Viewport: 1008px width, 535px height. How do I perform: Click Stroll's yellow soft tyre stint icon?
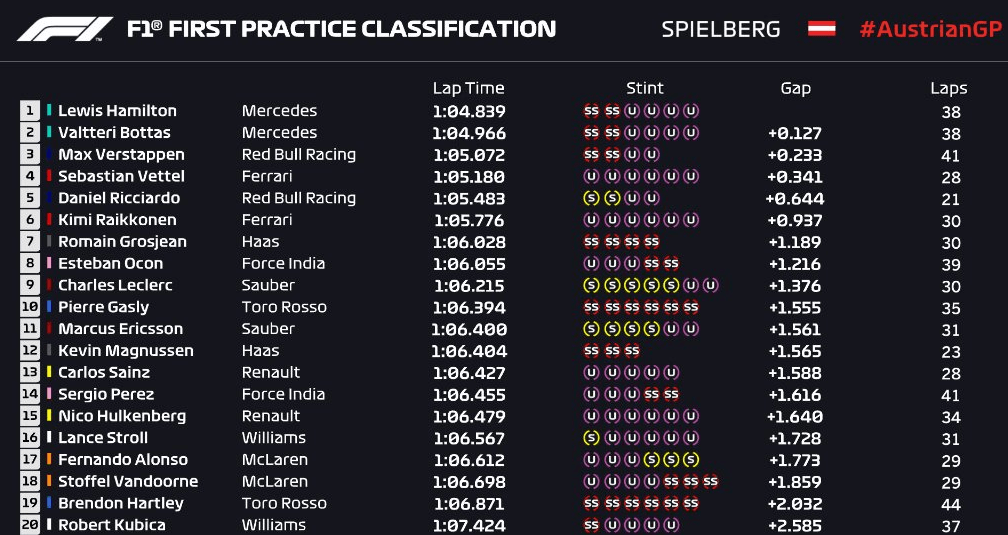click(x=591, y=438)
